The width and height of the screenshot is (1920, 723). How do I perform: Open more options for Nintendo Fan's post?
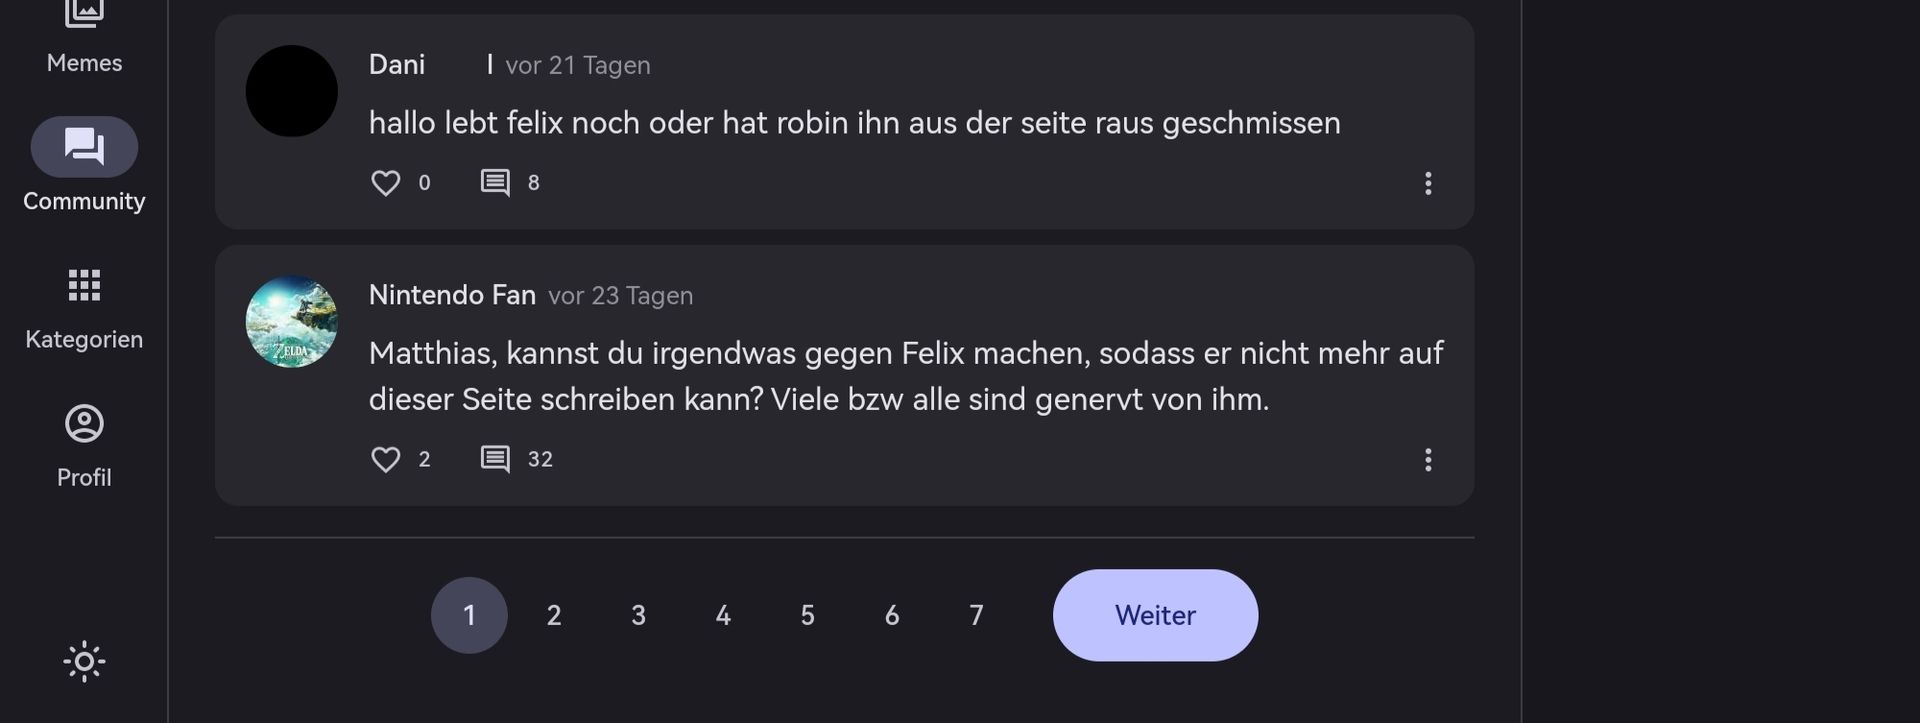(x=1428, y=459)
